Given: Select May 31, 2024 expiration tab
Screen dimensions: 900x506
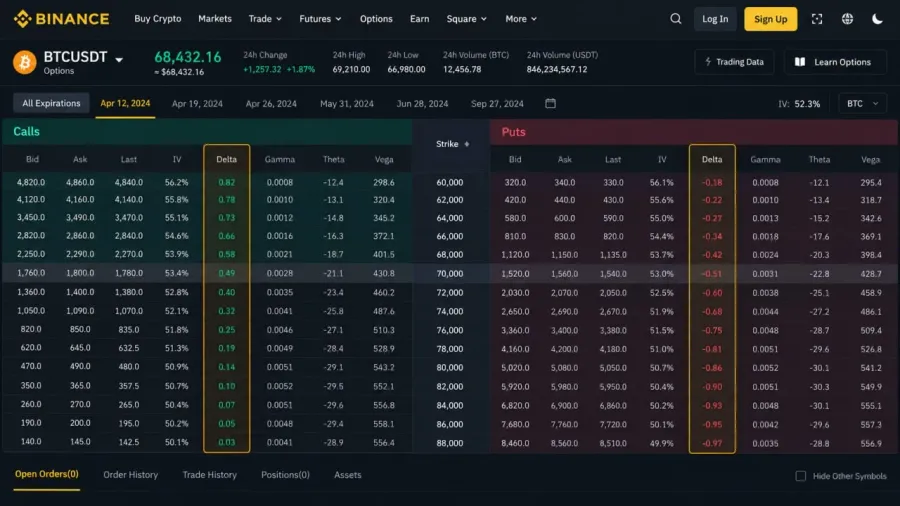Looking at the screenshot, I should point(347,104).
